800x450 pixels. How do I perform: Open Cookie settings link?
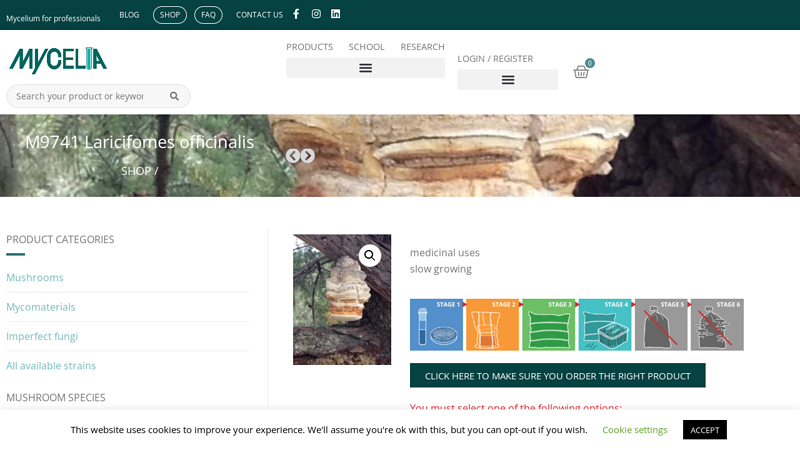coord(634,430)
